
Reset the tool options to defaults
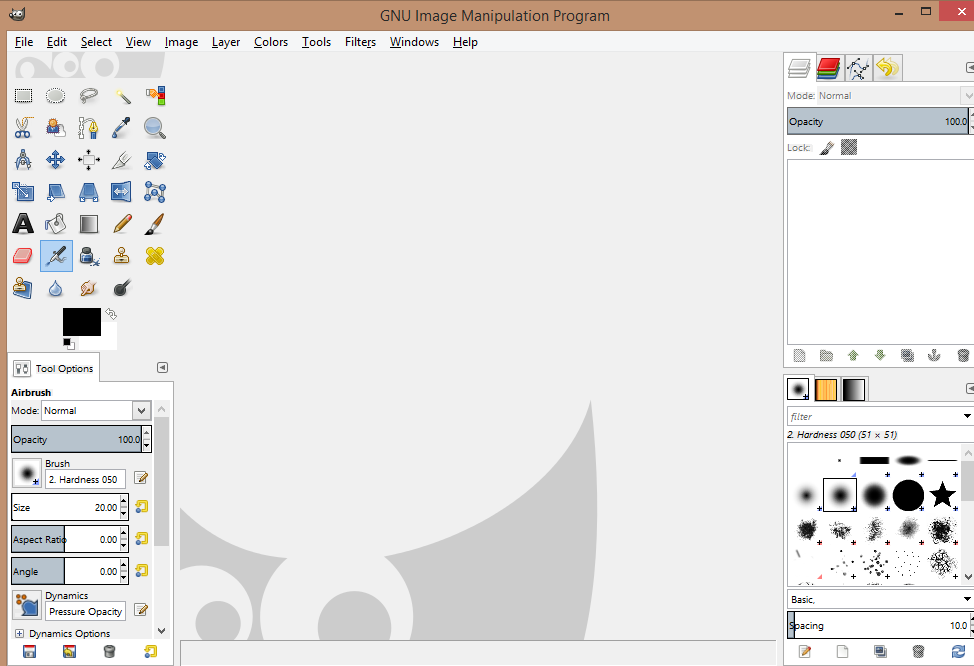(151, 650)
